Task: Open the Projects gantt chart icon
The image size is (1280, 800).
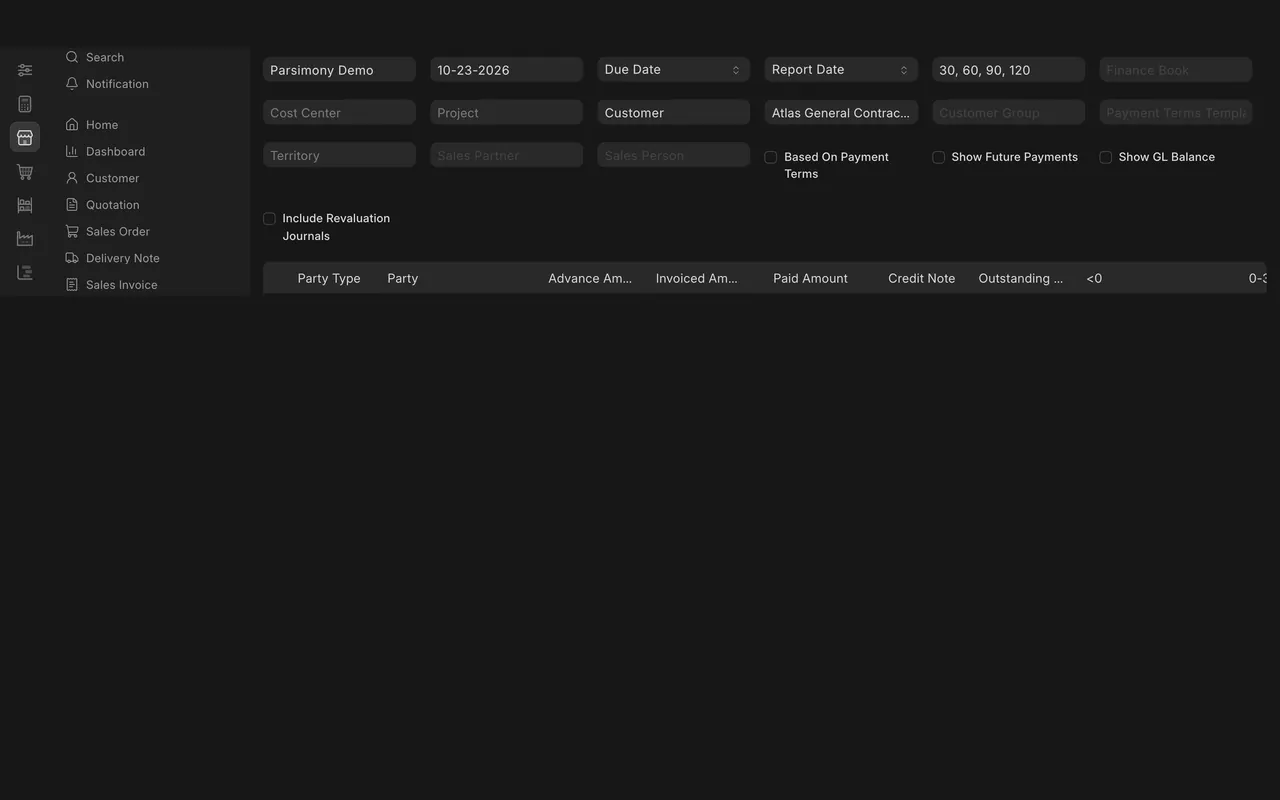Action: click(x=25, y=273)
